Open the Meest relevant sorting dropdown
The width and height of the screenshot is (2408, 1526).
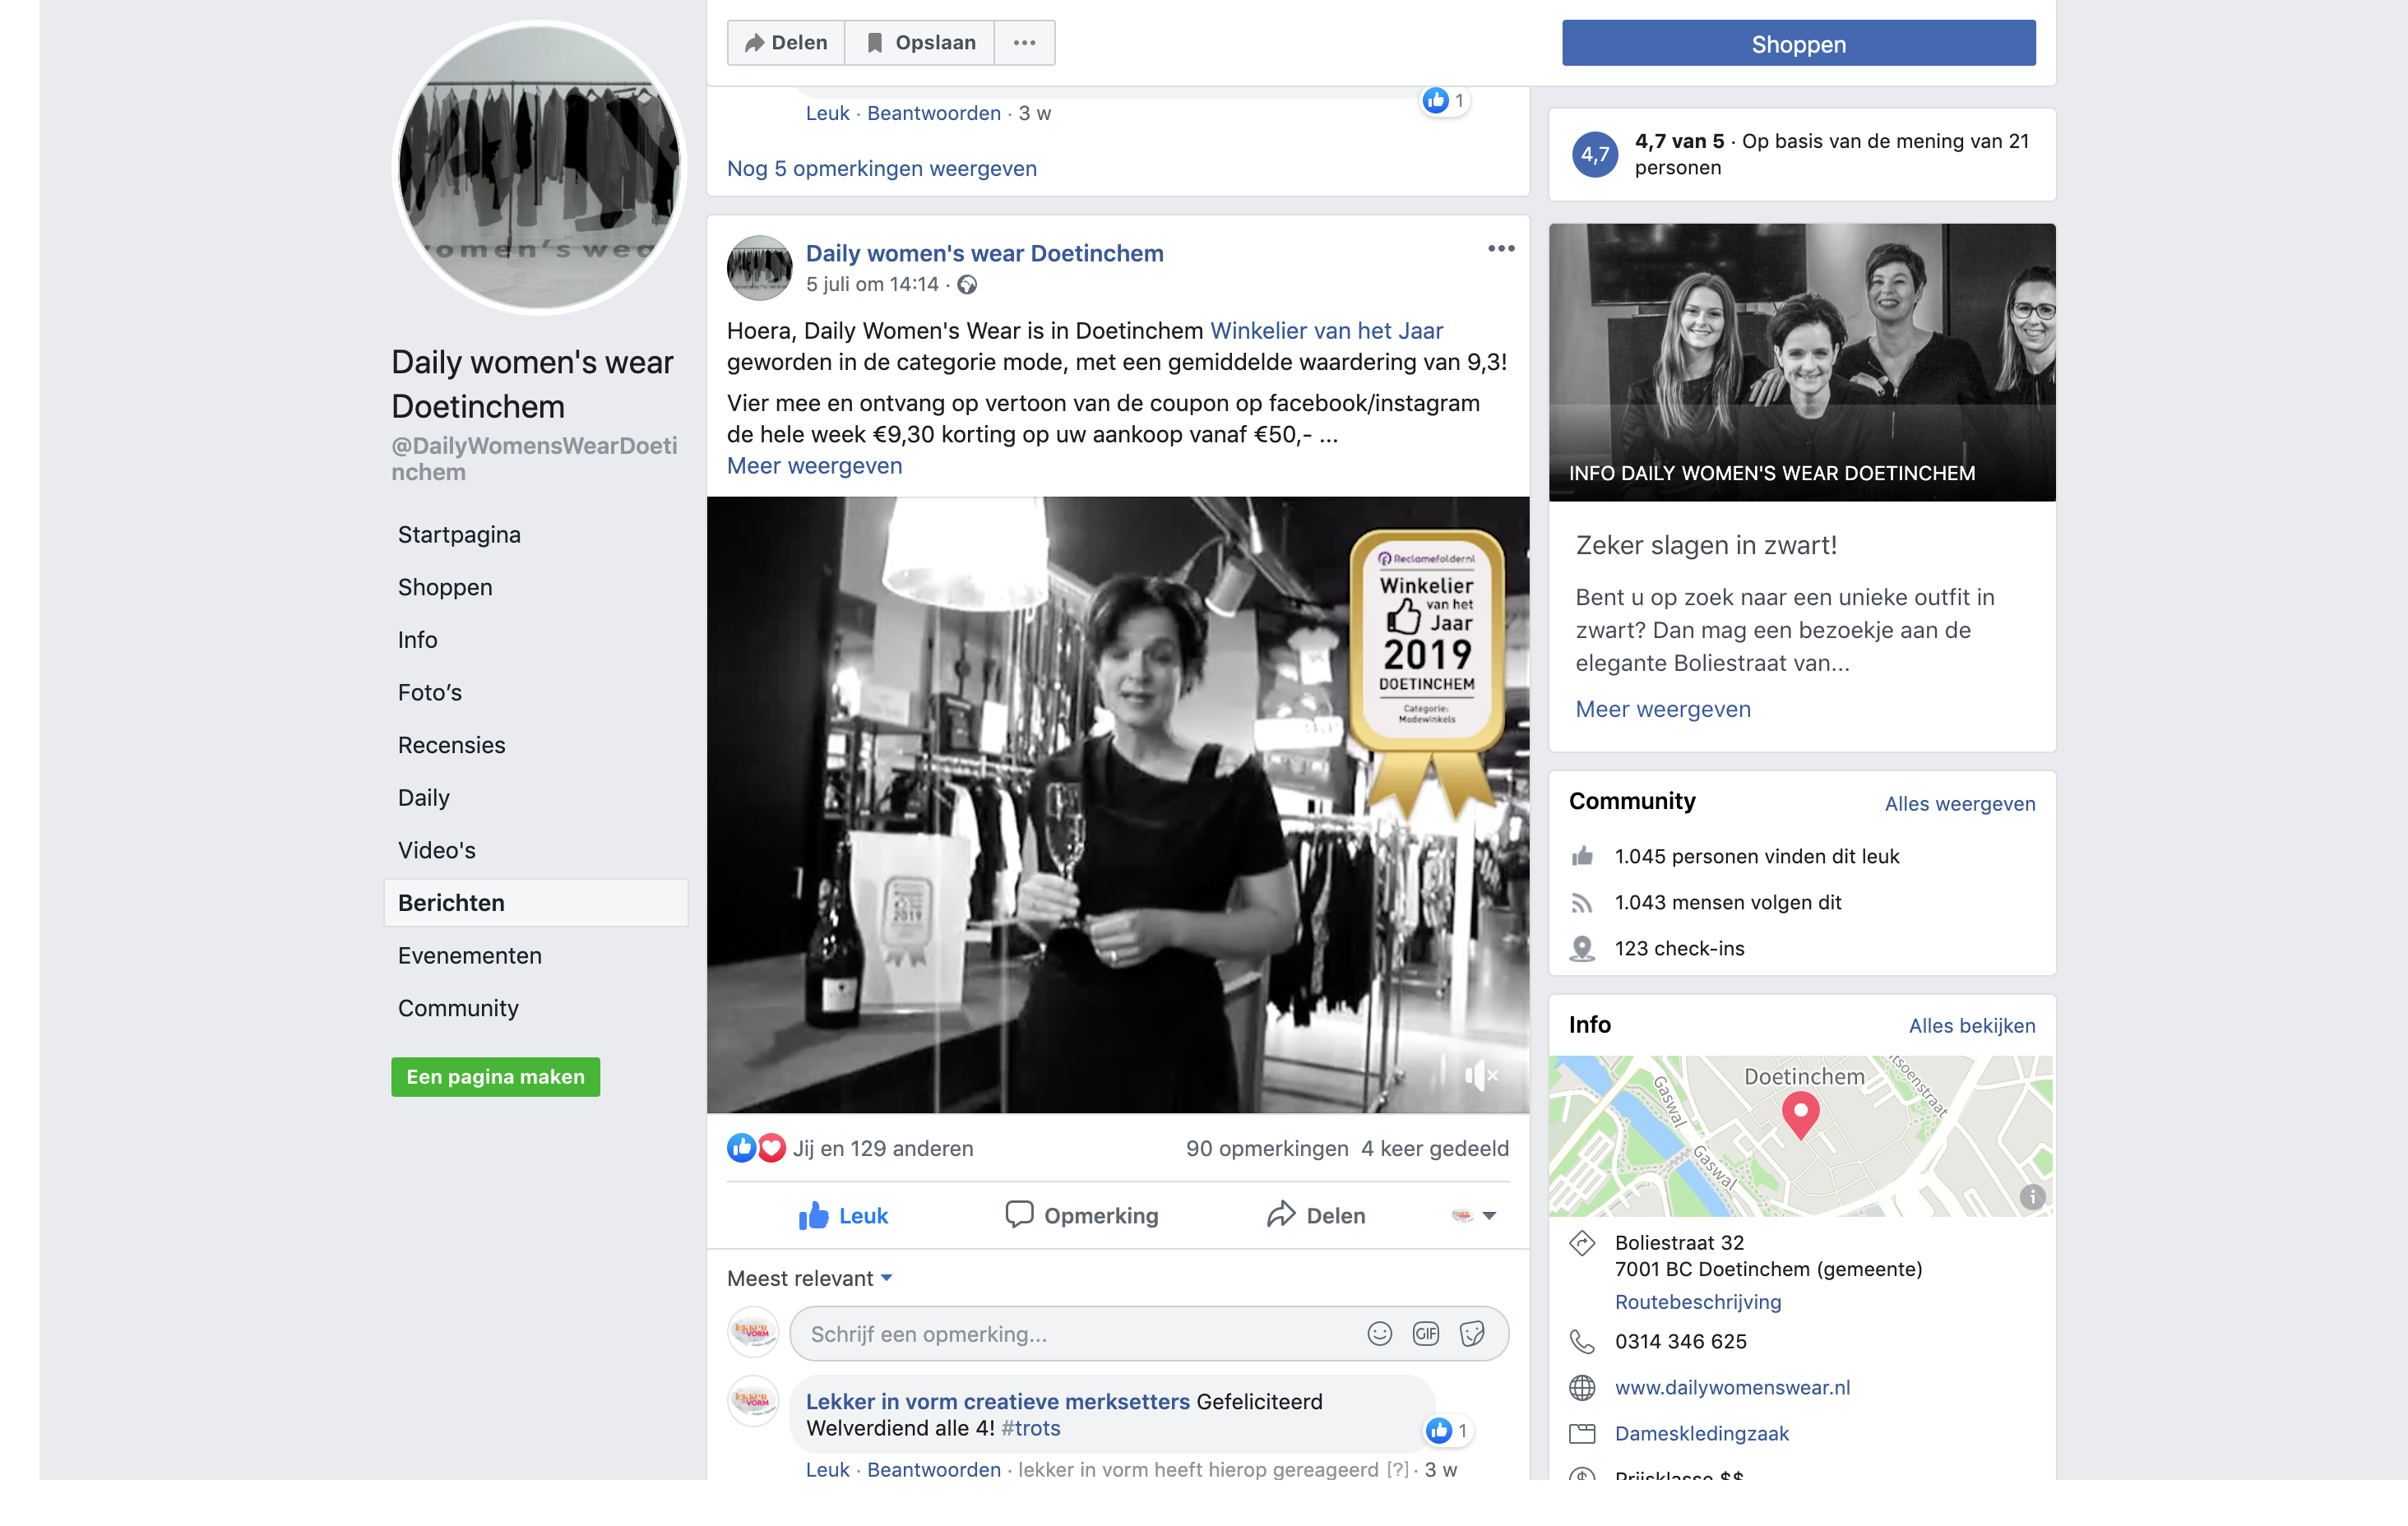(810, 1279)
